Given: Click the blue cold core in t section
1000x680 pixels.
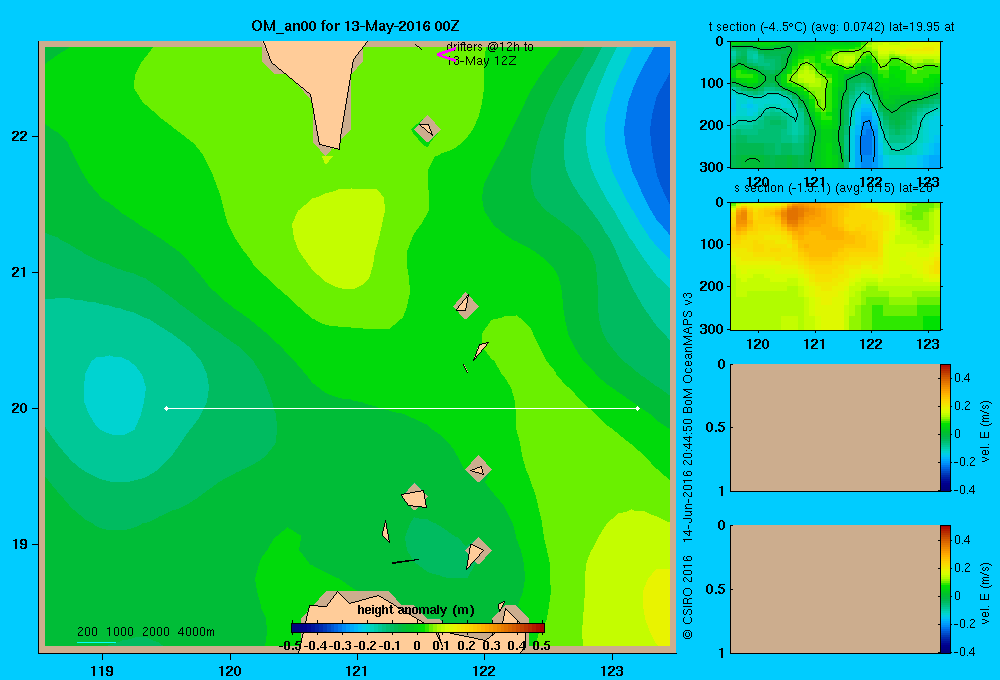Looking at the screenshot, I should point(867,142).
